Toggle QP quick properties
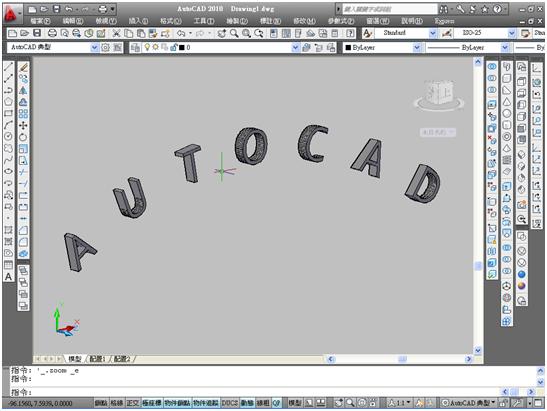 coord(277,403)
